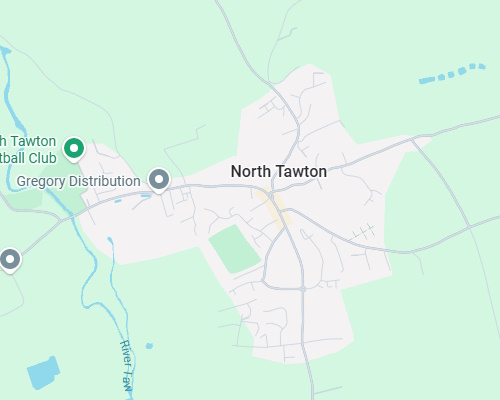Click the wide river section at top-left
This screenshot has width=500, height=400.
pos(6,51)
